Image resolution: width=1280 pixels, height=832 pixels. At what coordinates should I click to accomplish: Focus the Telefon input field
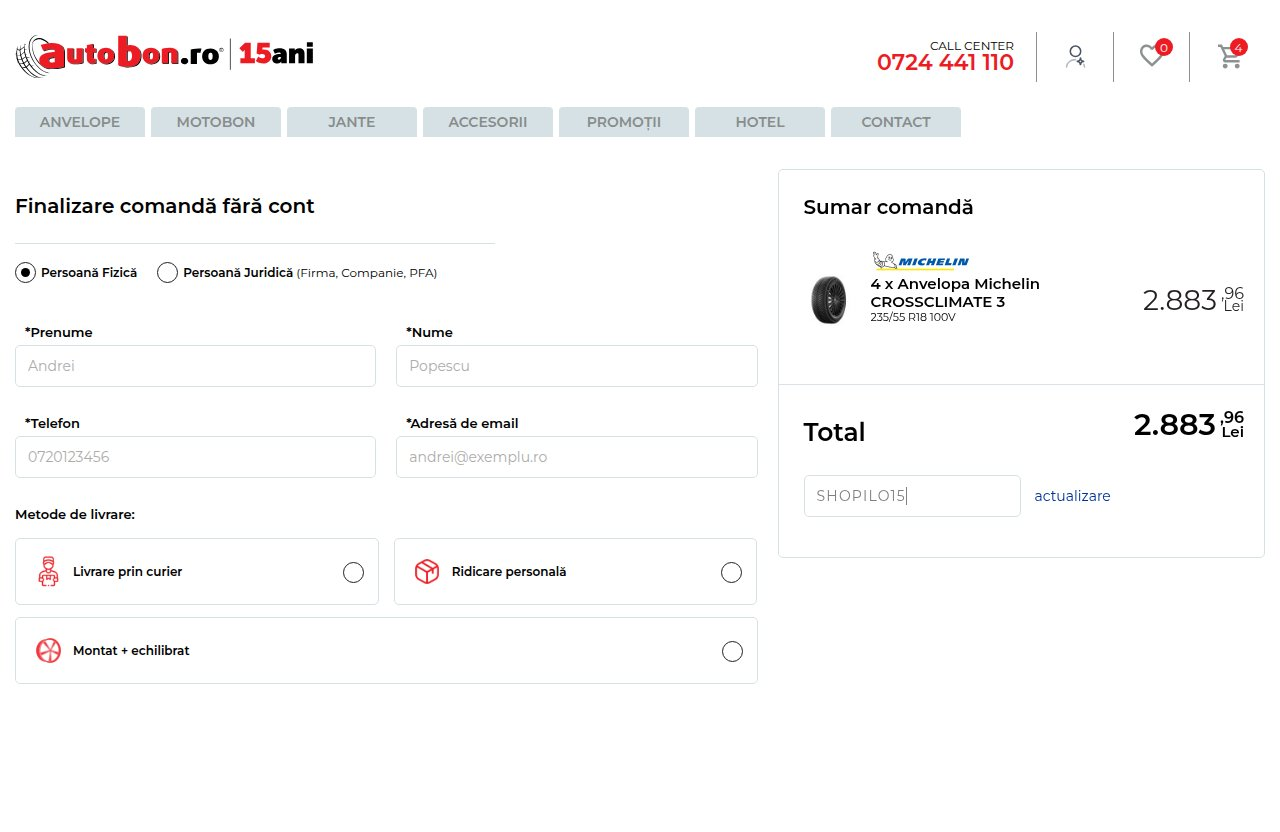(x=195, y=457)
